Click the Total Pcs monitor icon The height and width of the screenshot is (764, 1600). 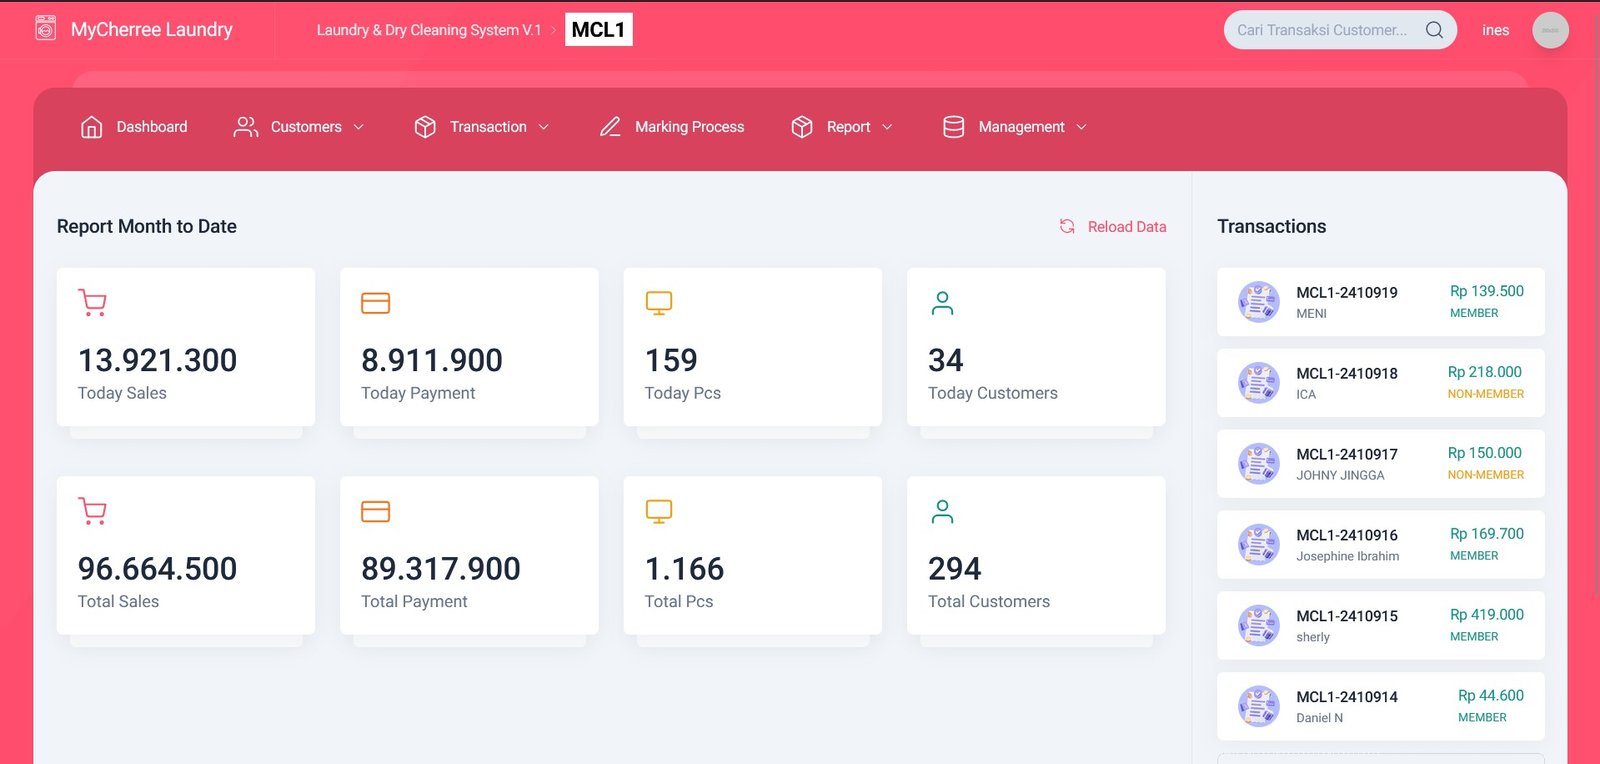(658, 511)
